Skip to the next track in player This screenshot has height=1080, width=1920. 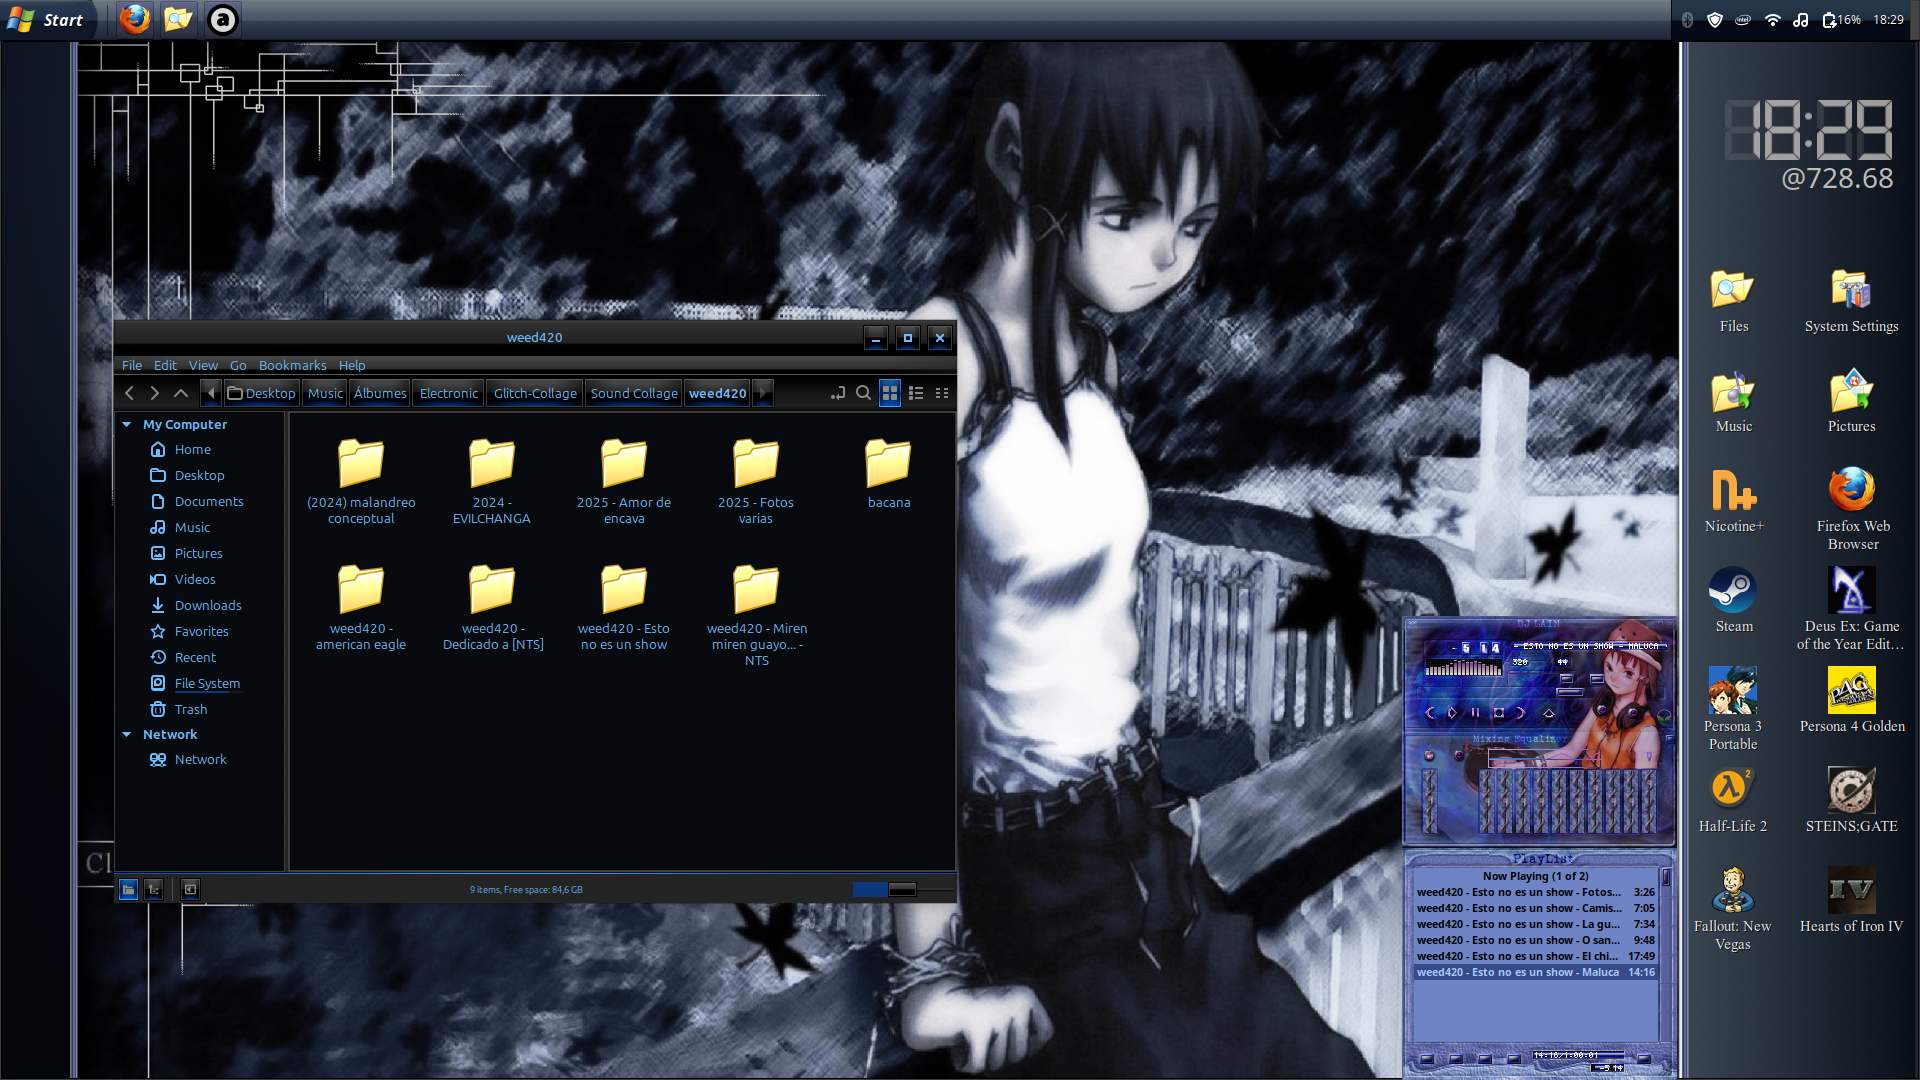point(1521,713)
